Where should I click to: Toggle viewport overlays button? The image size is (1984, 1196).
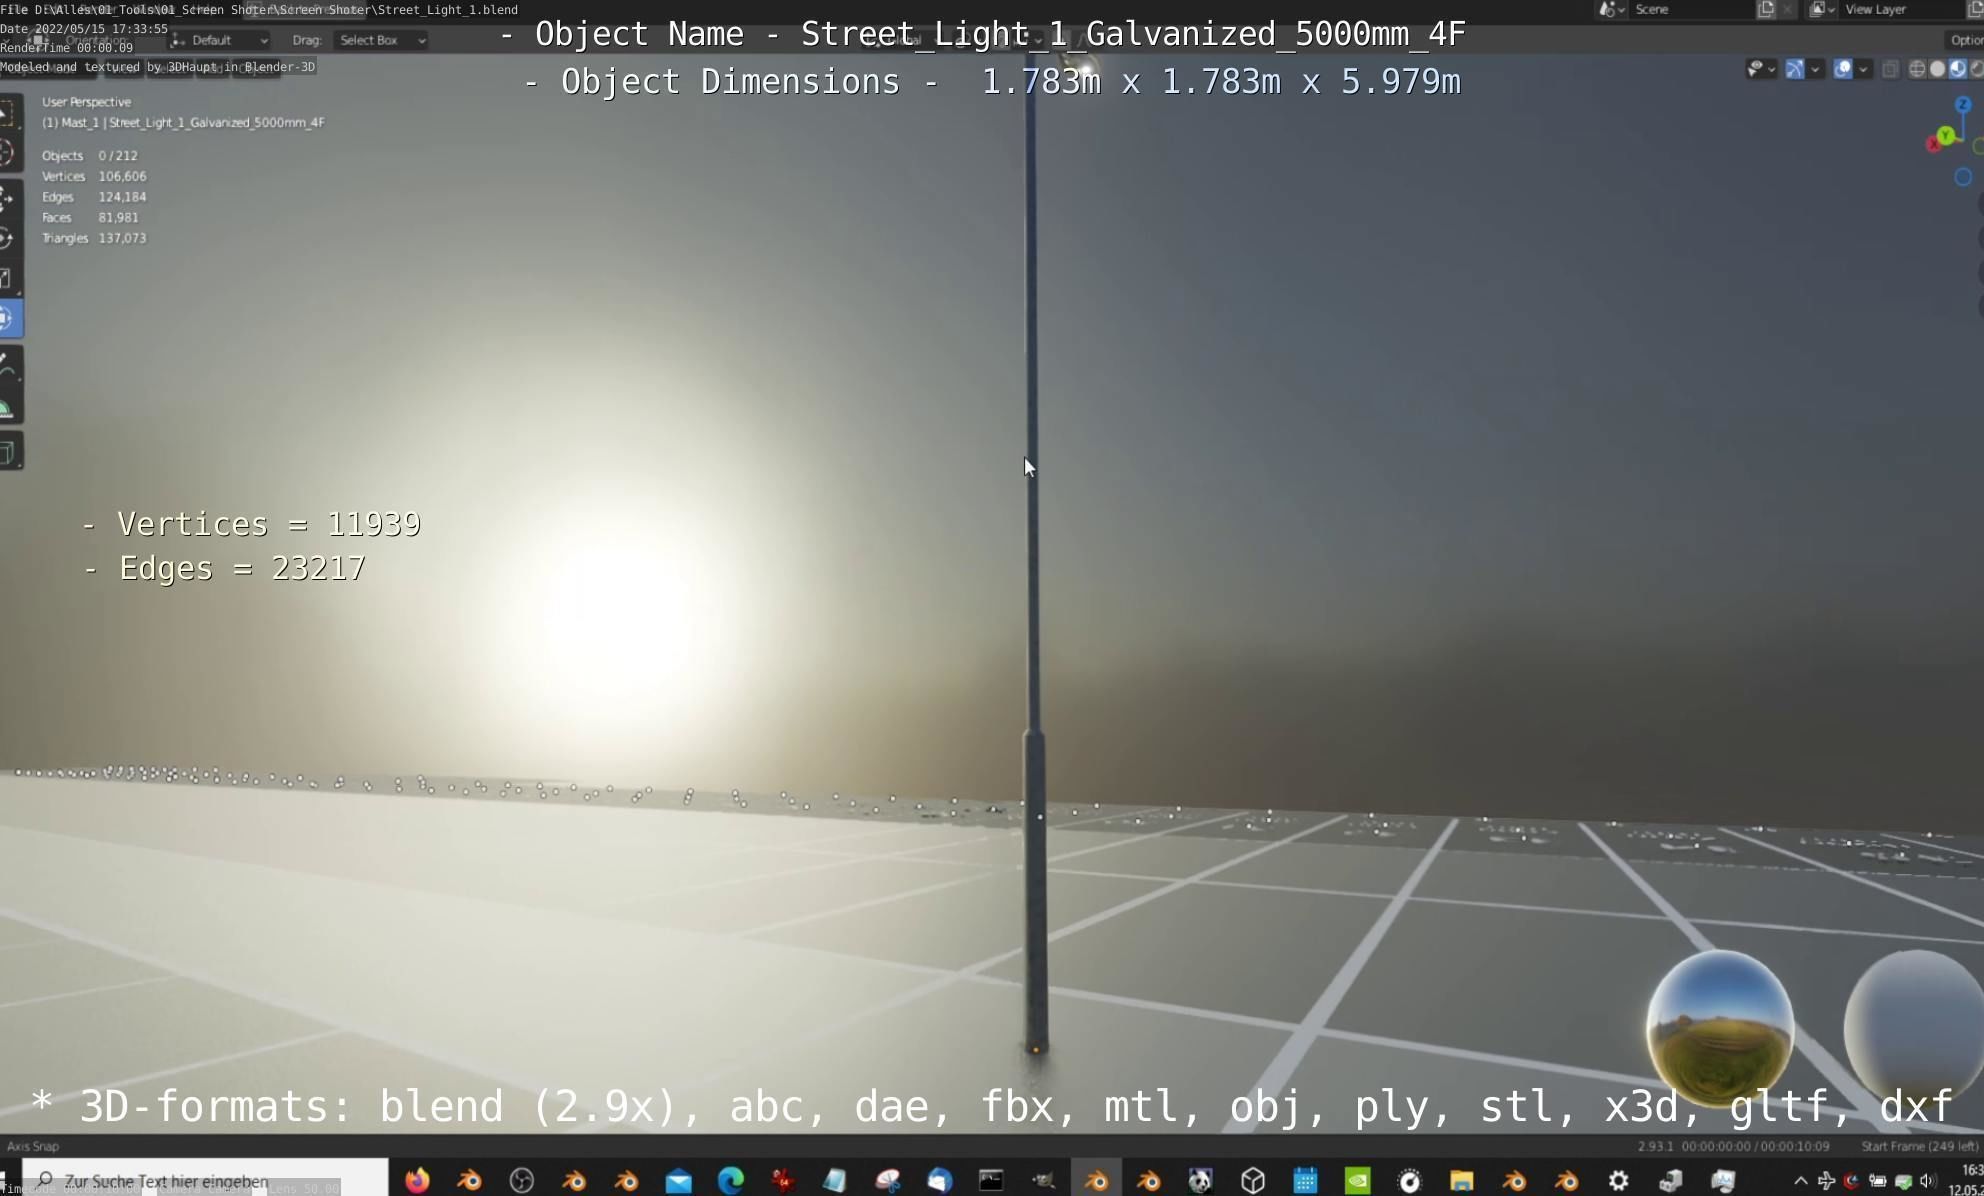point(1843,69)
